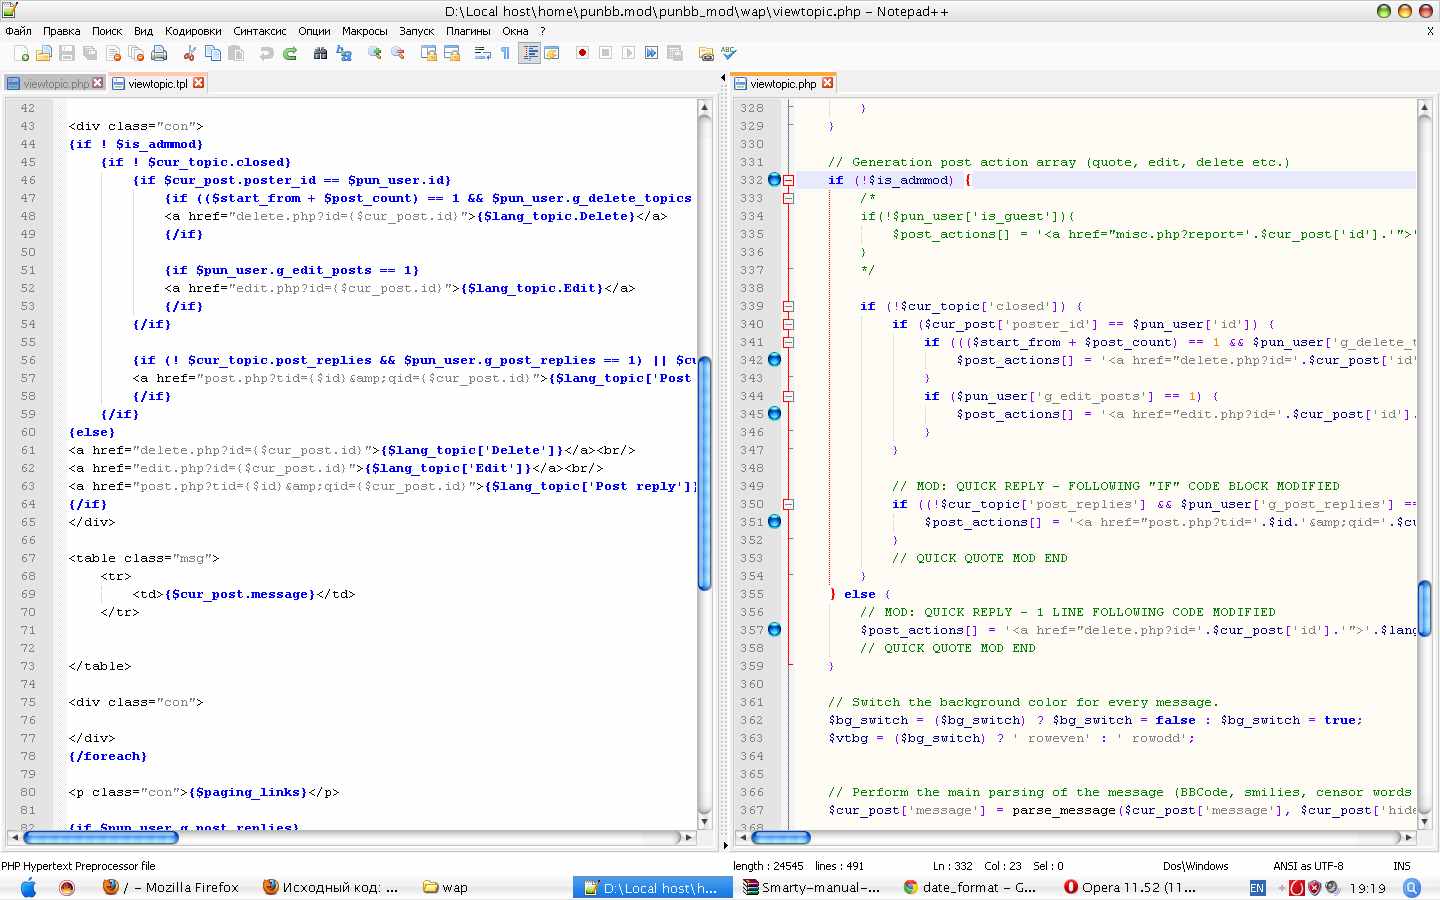Switch to the viewtopic.tpl tab
This screenshot has height=900, width=1440.
157,84
